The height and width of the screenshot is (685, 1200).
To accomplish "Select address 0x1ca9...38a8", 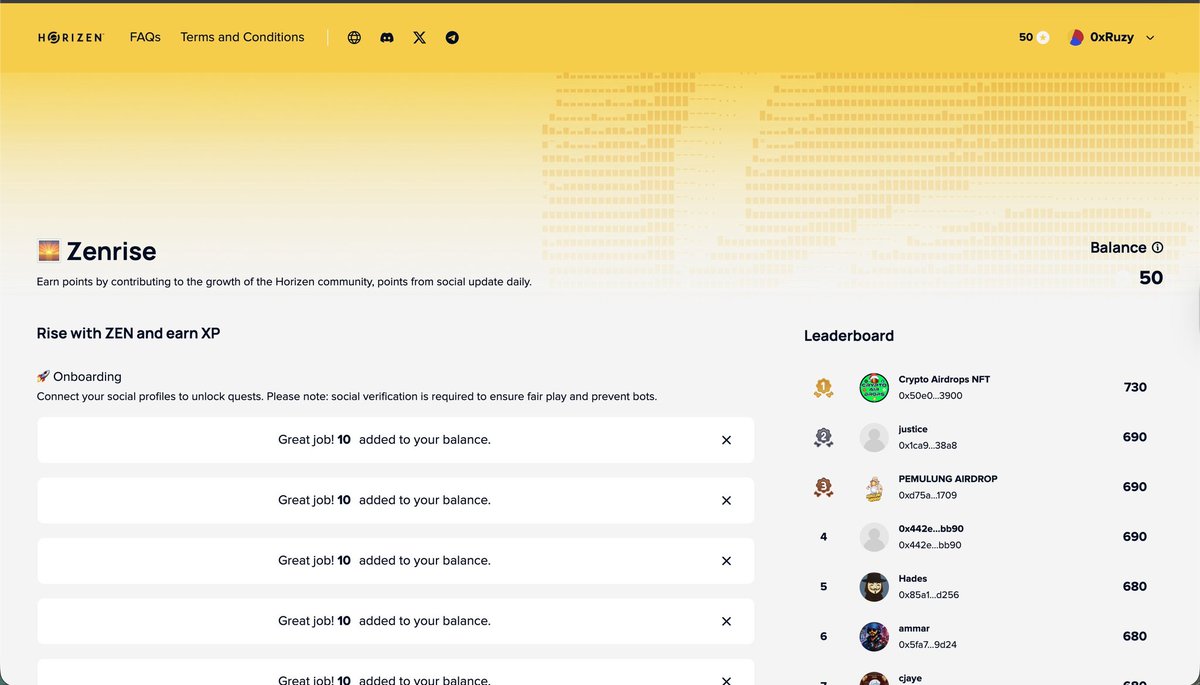I will pos(928,446).
